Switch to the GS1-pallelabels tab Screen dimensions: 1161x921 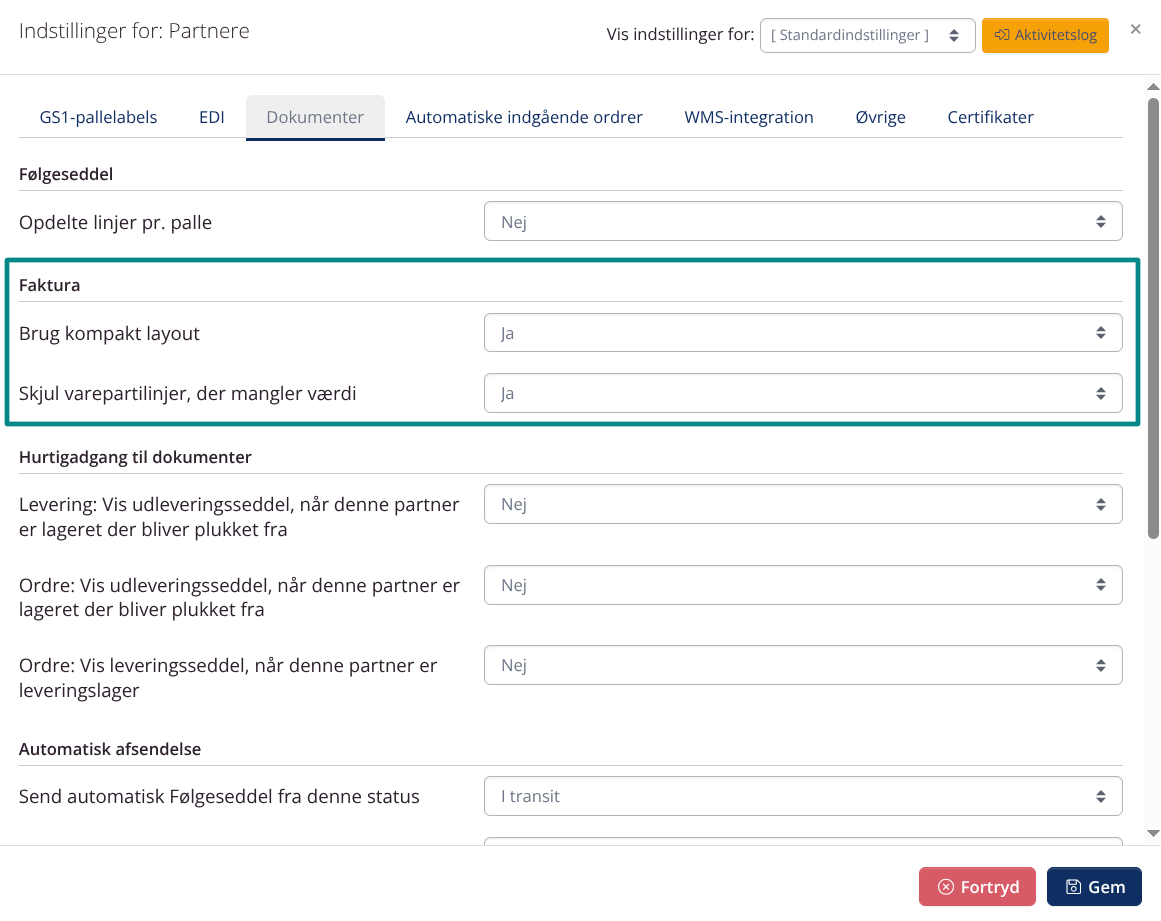(x=98, y=117)
